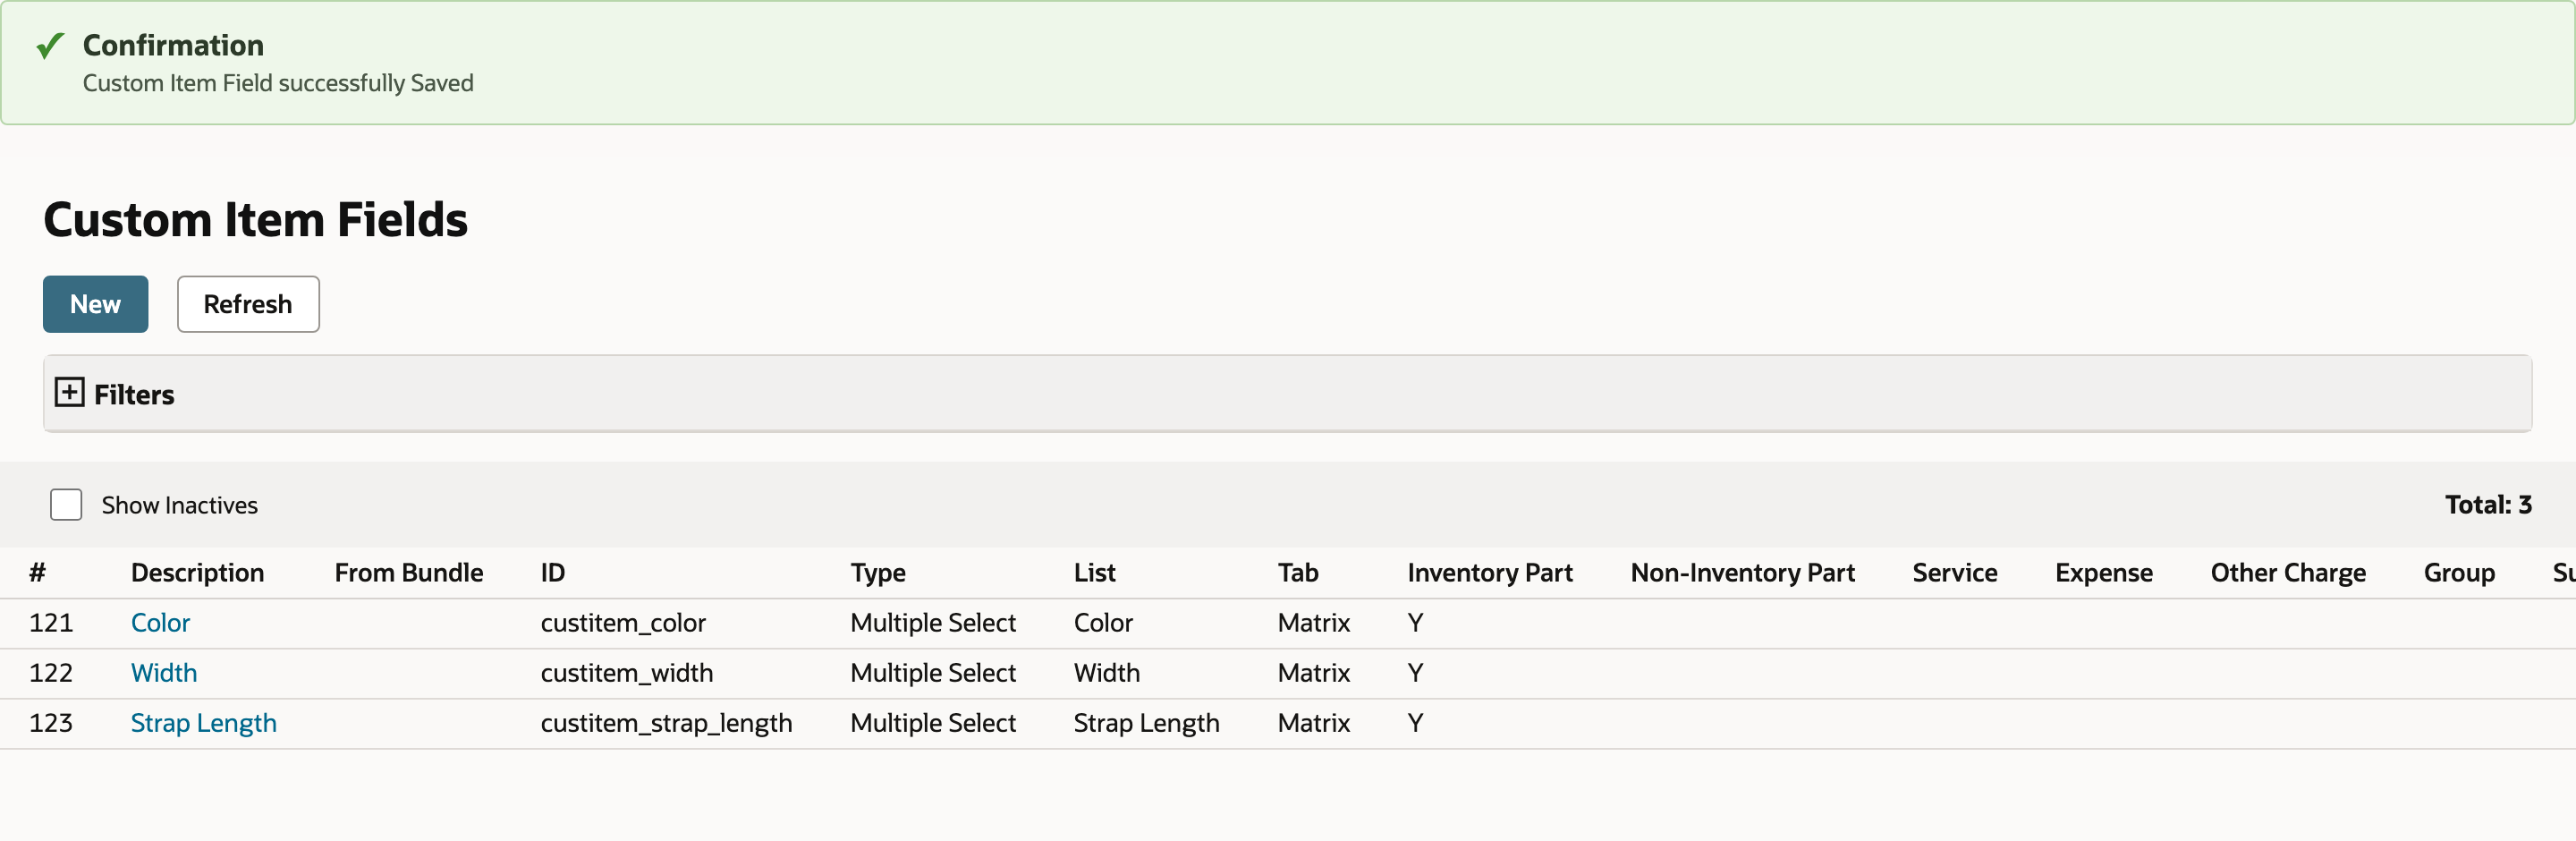Sort by the ID column header
The height and width of the screenshot is (841, 2576).
553,573
